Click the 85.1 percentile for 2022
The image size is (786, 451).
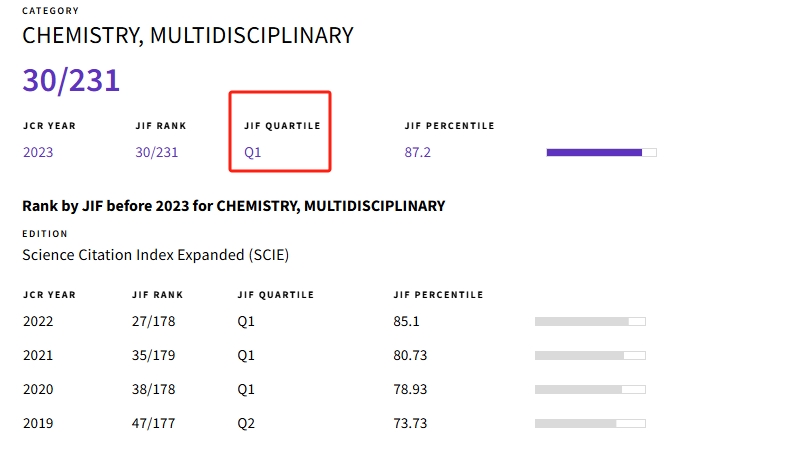406,322
